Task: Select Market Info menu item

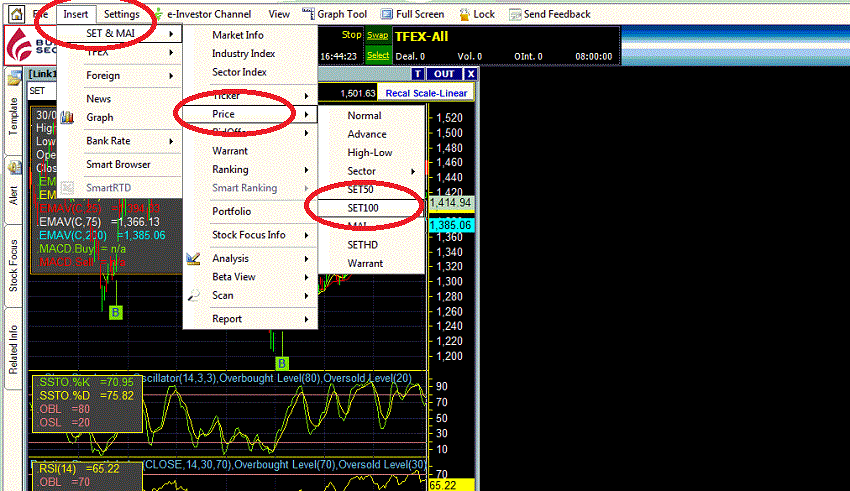Action: pos(250,35)
